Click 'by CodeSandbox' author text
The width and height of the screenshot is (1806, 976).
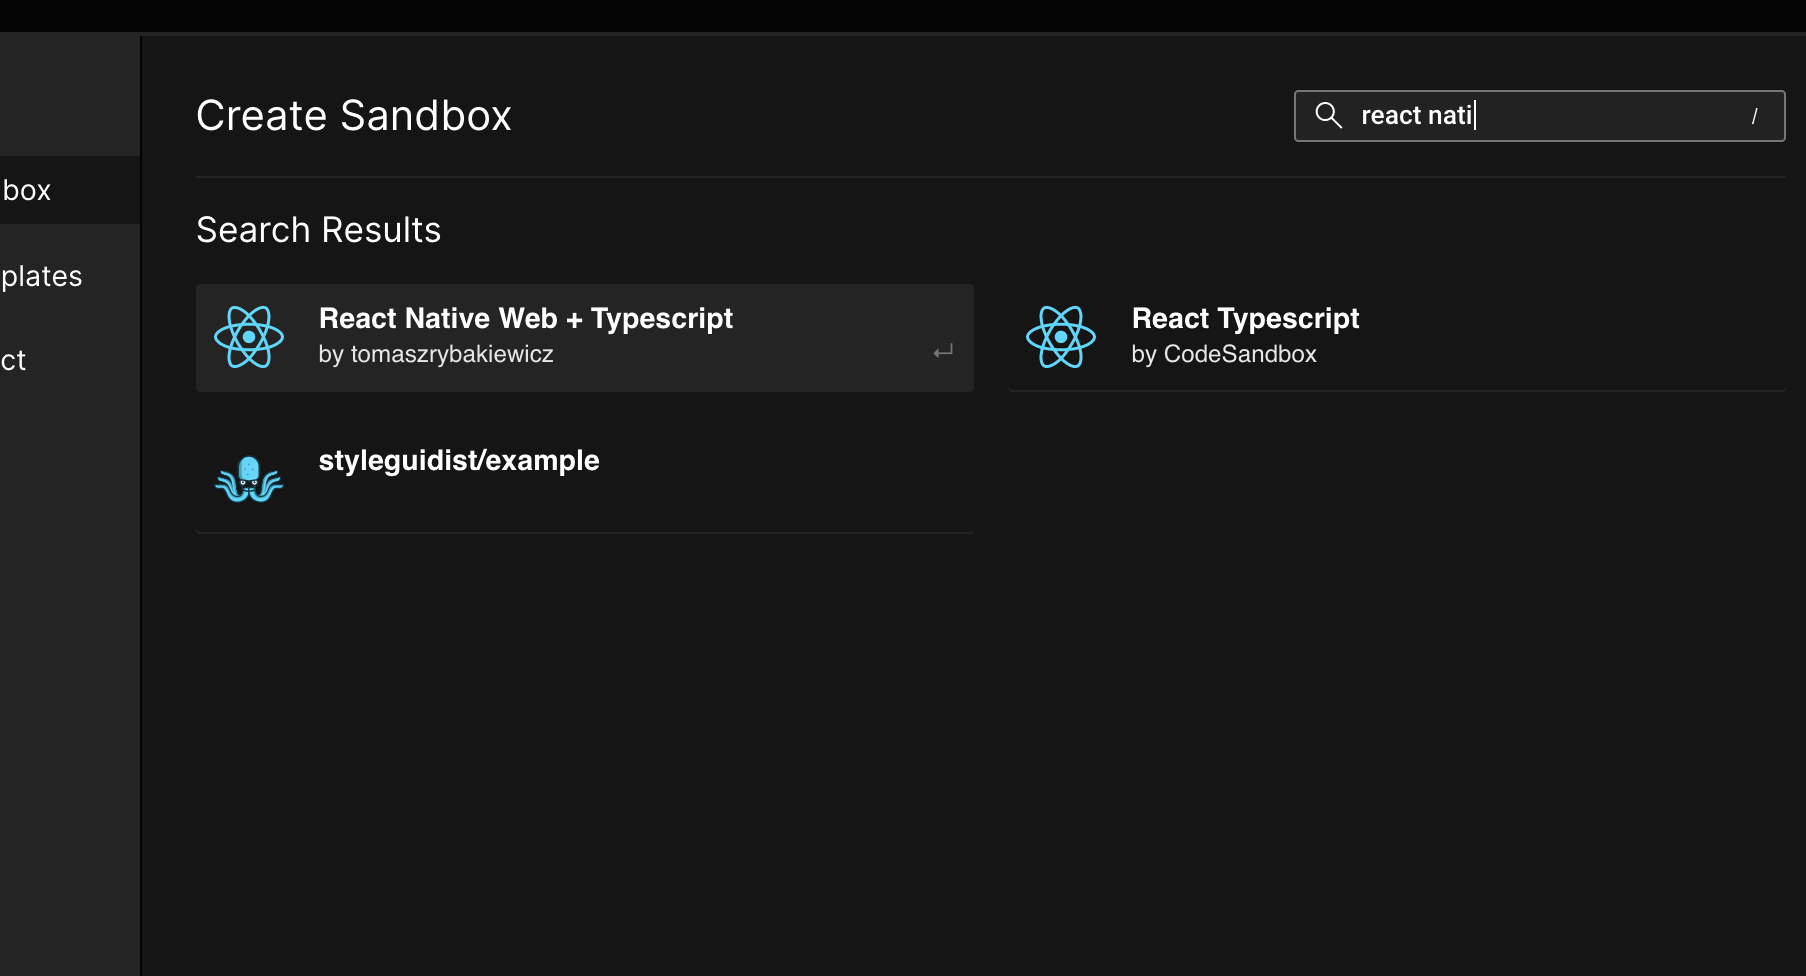tap(1224, 354)
